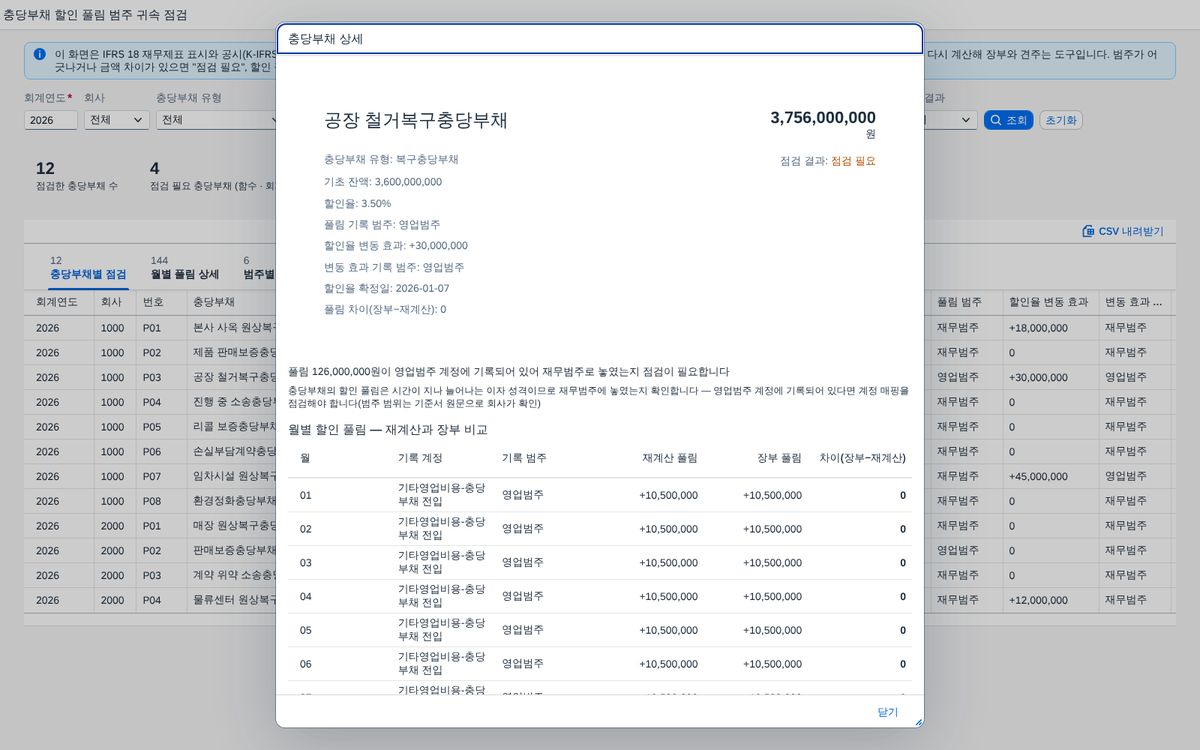1200x750 pixels.
Task: Open the tab with count 6
Action: [259, 268]
